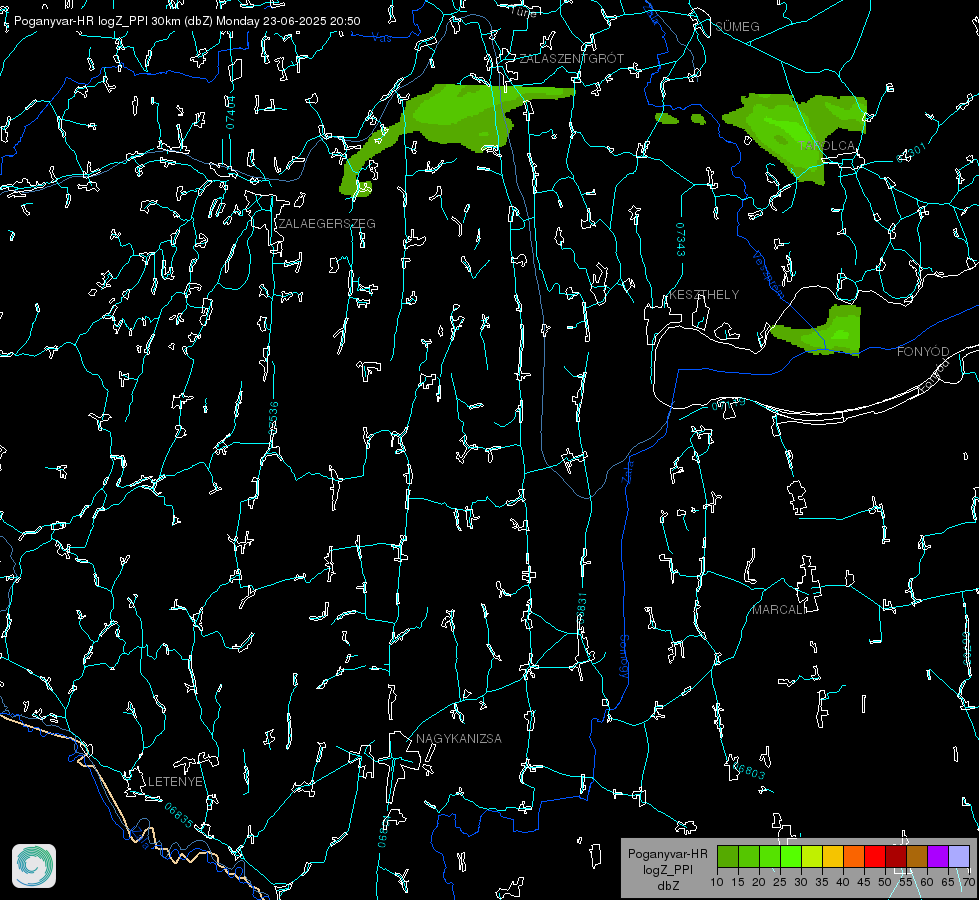The image size is (979, 900).
Task: Click the TAPOLCA city label
Action: click(x=827, y=146)
